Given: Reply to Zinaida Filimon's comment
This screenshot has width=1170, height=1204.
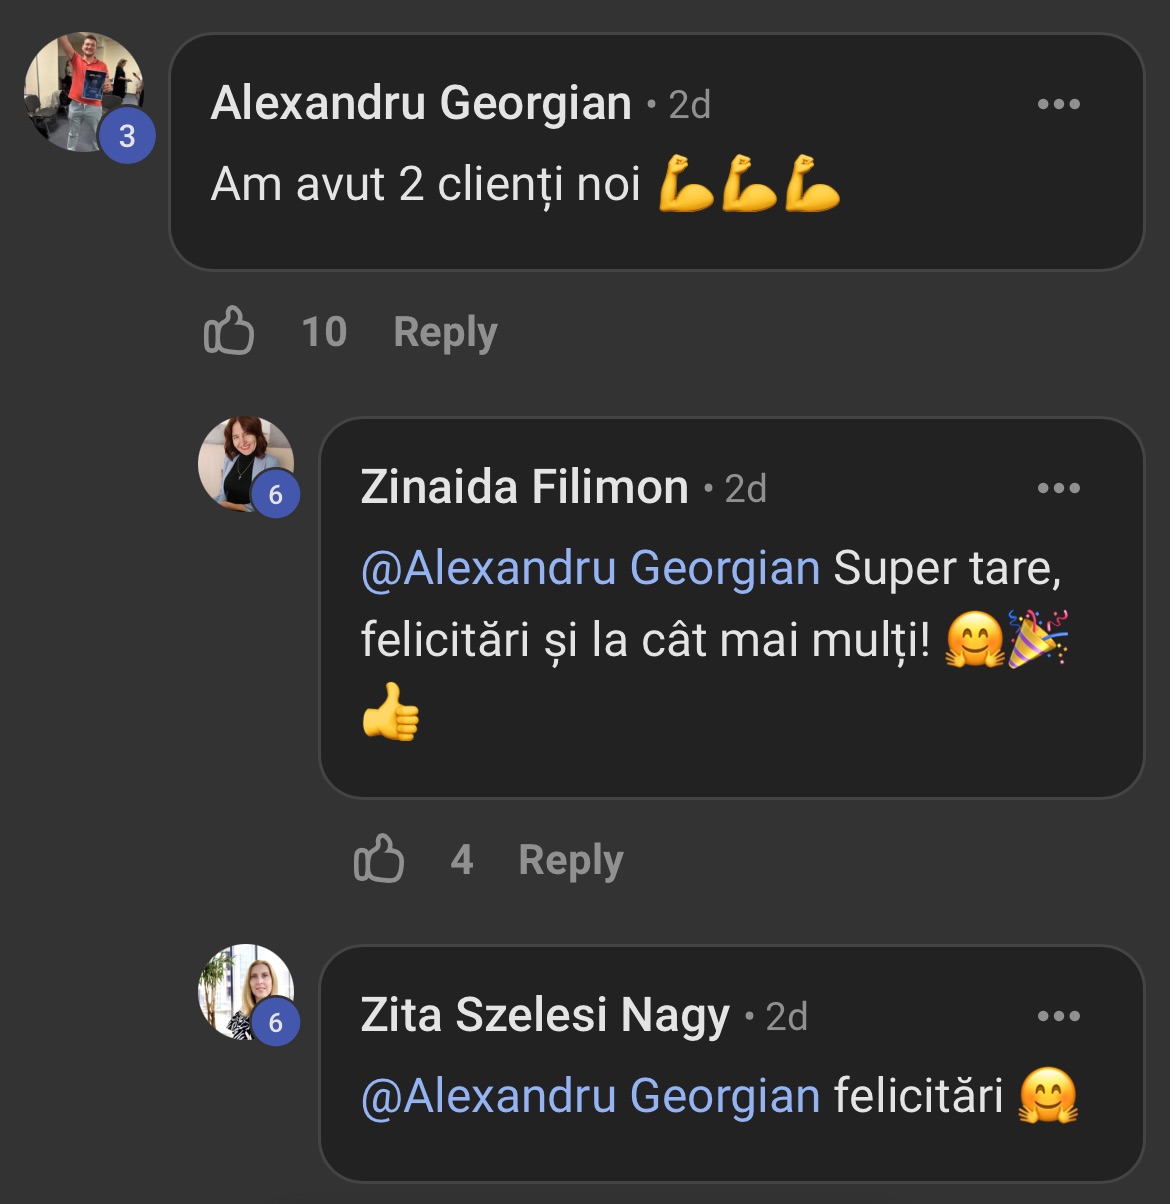Looking at the screenshot, I should pos(570,860).
